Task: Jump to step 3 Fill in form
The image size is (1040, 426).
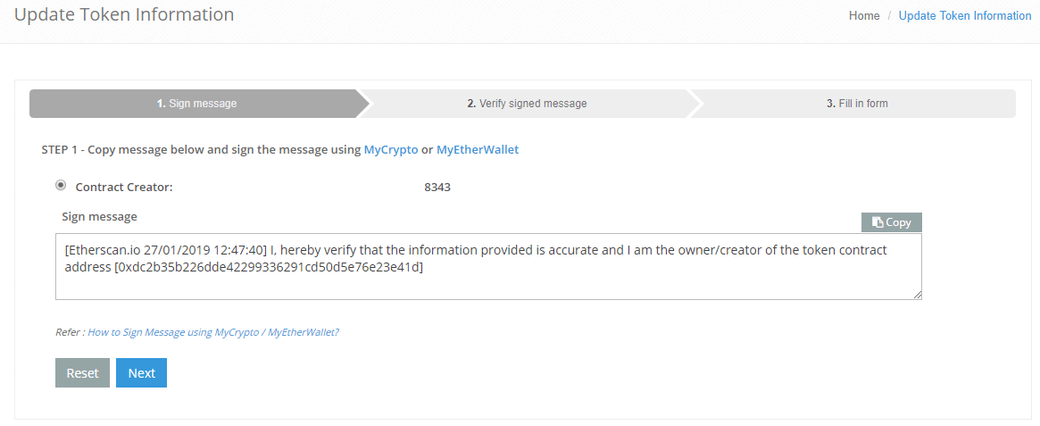Action: 857,103
